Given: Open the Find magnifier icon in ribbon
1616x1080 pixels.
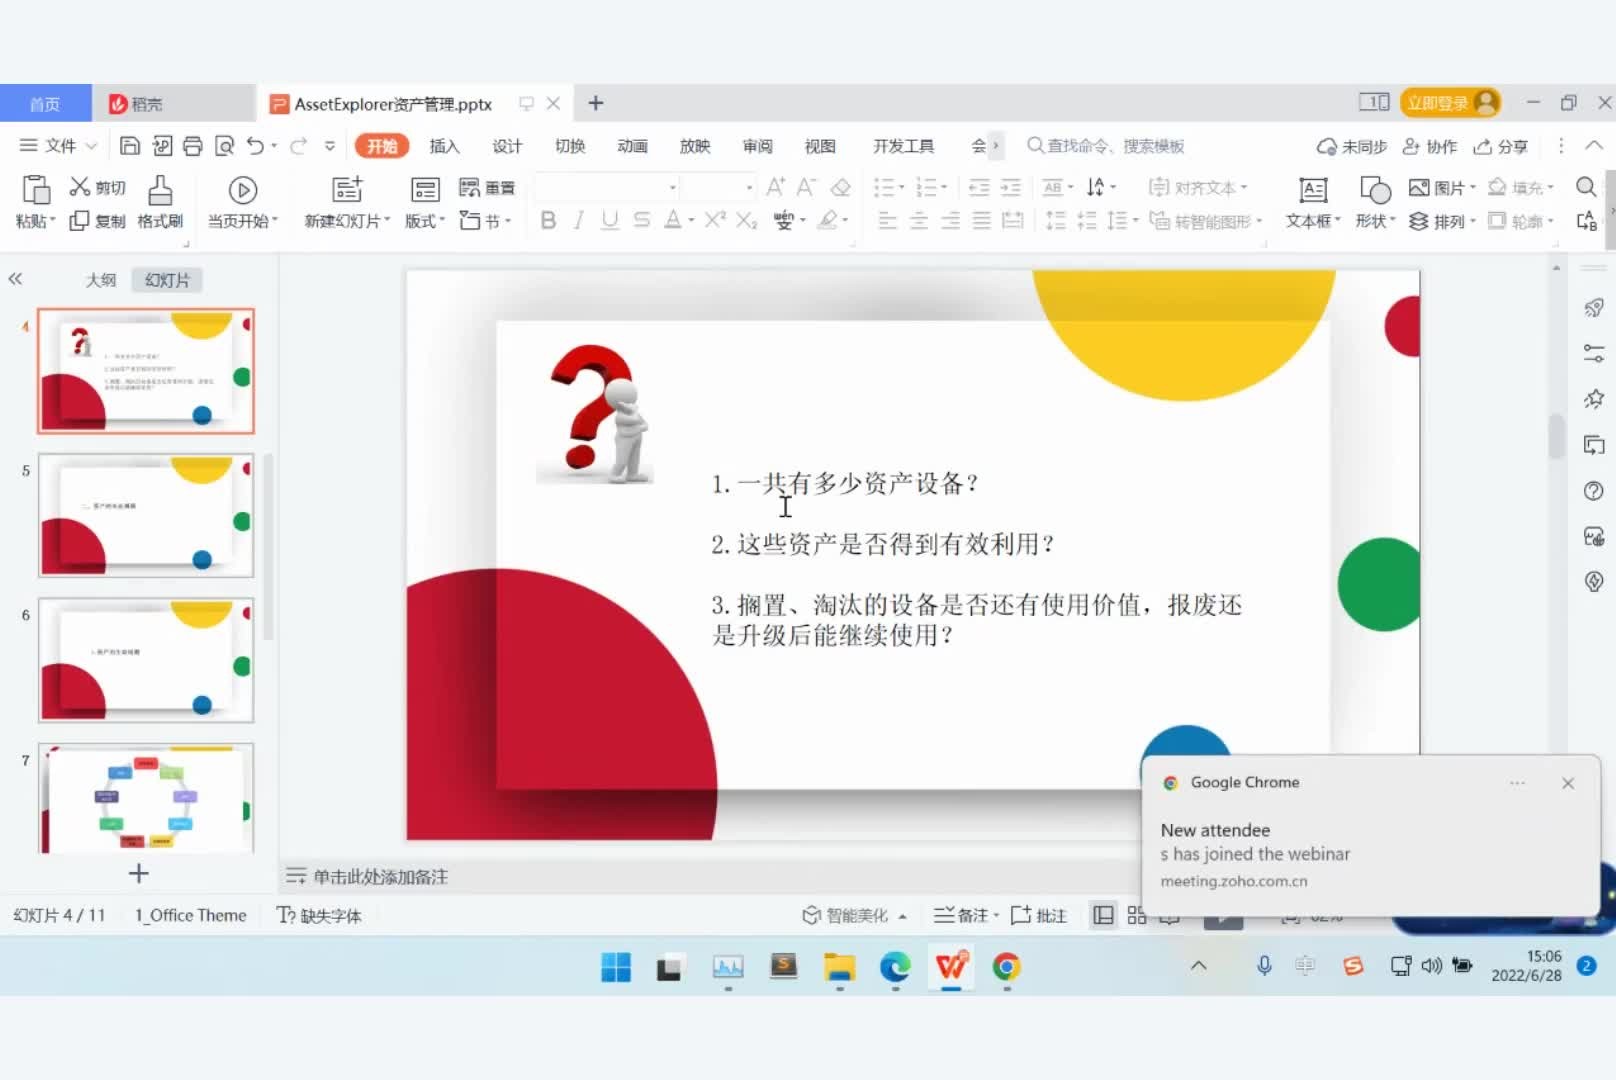Looking at the screenshot, I should coord(1586,187).
